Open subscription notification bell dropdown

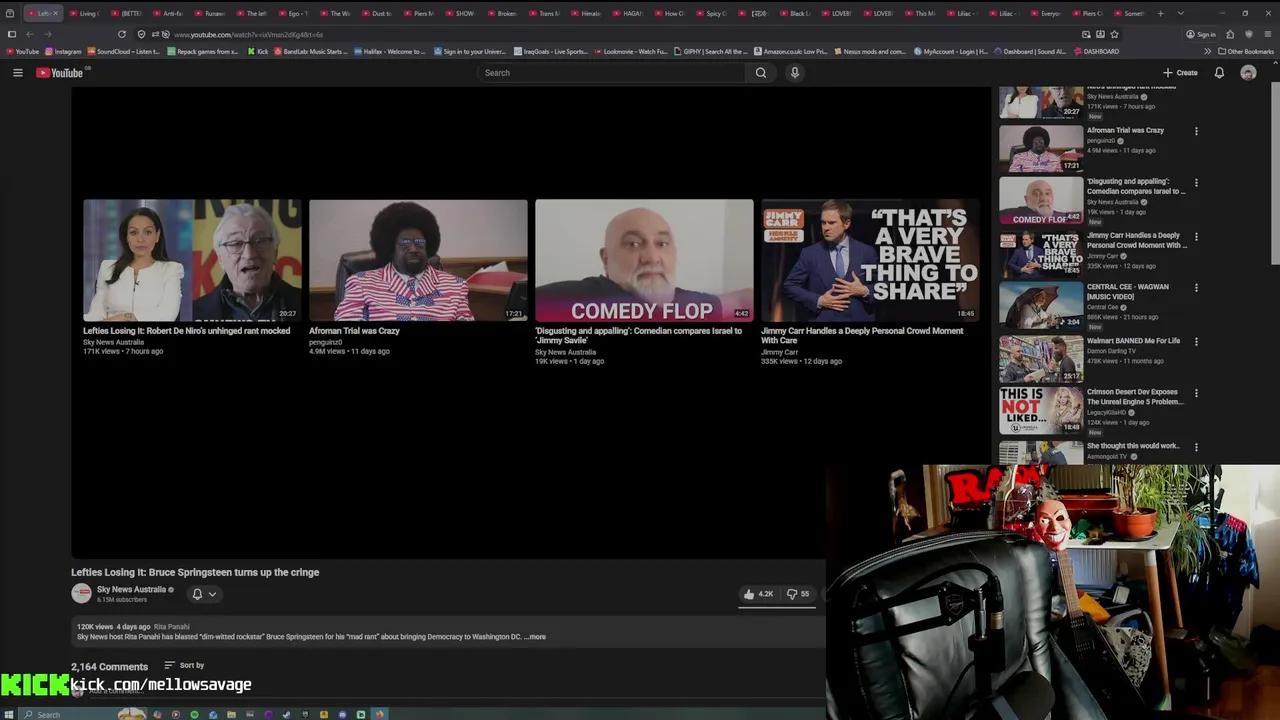[203, 594]
